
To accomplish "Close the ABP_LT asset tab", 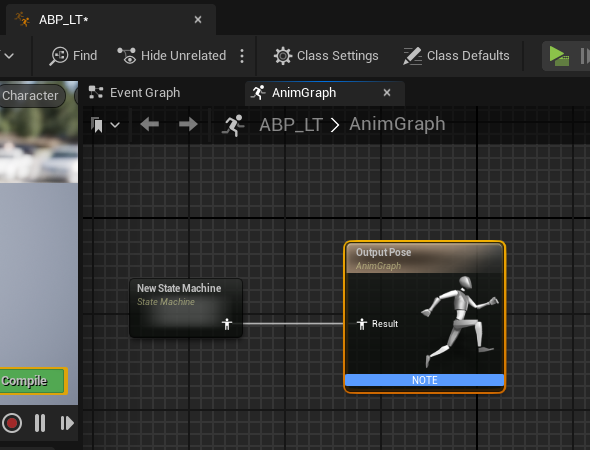I will tap(198, 20).
